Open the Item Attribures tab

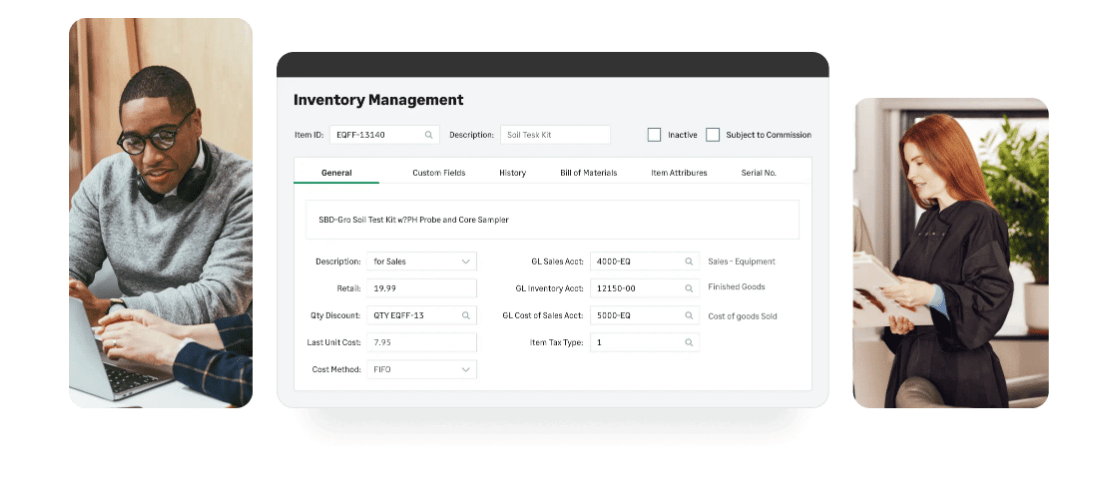pos(679,173)
